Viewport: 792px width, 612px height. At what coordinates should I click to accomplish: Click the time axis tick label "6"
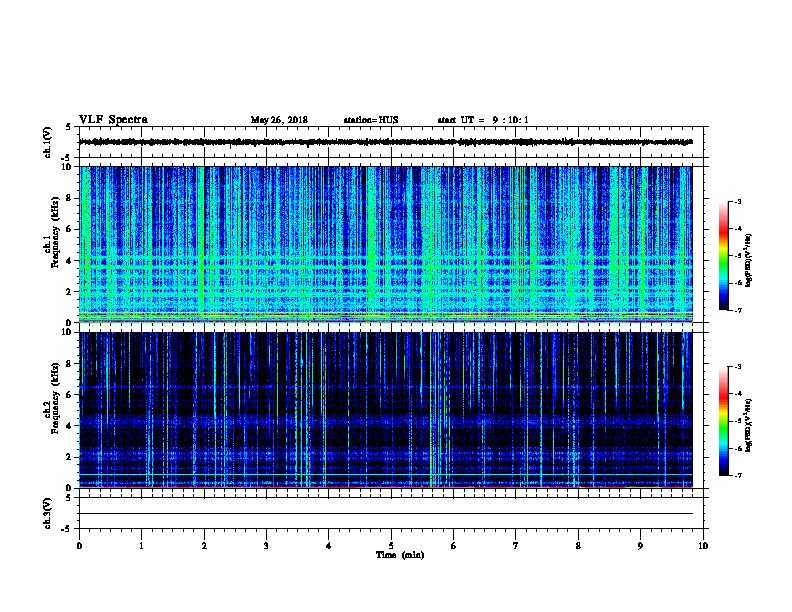pos(454,546)
